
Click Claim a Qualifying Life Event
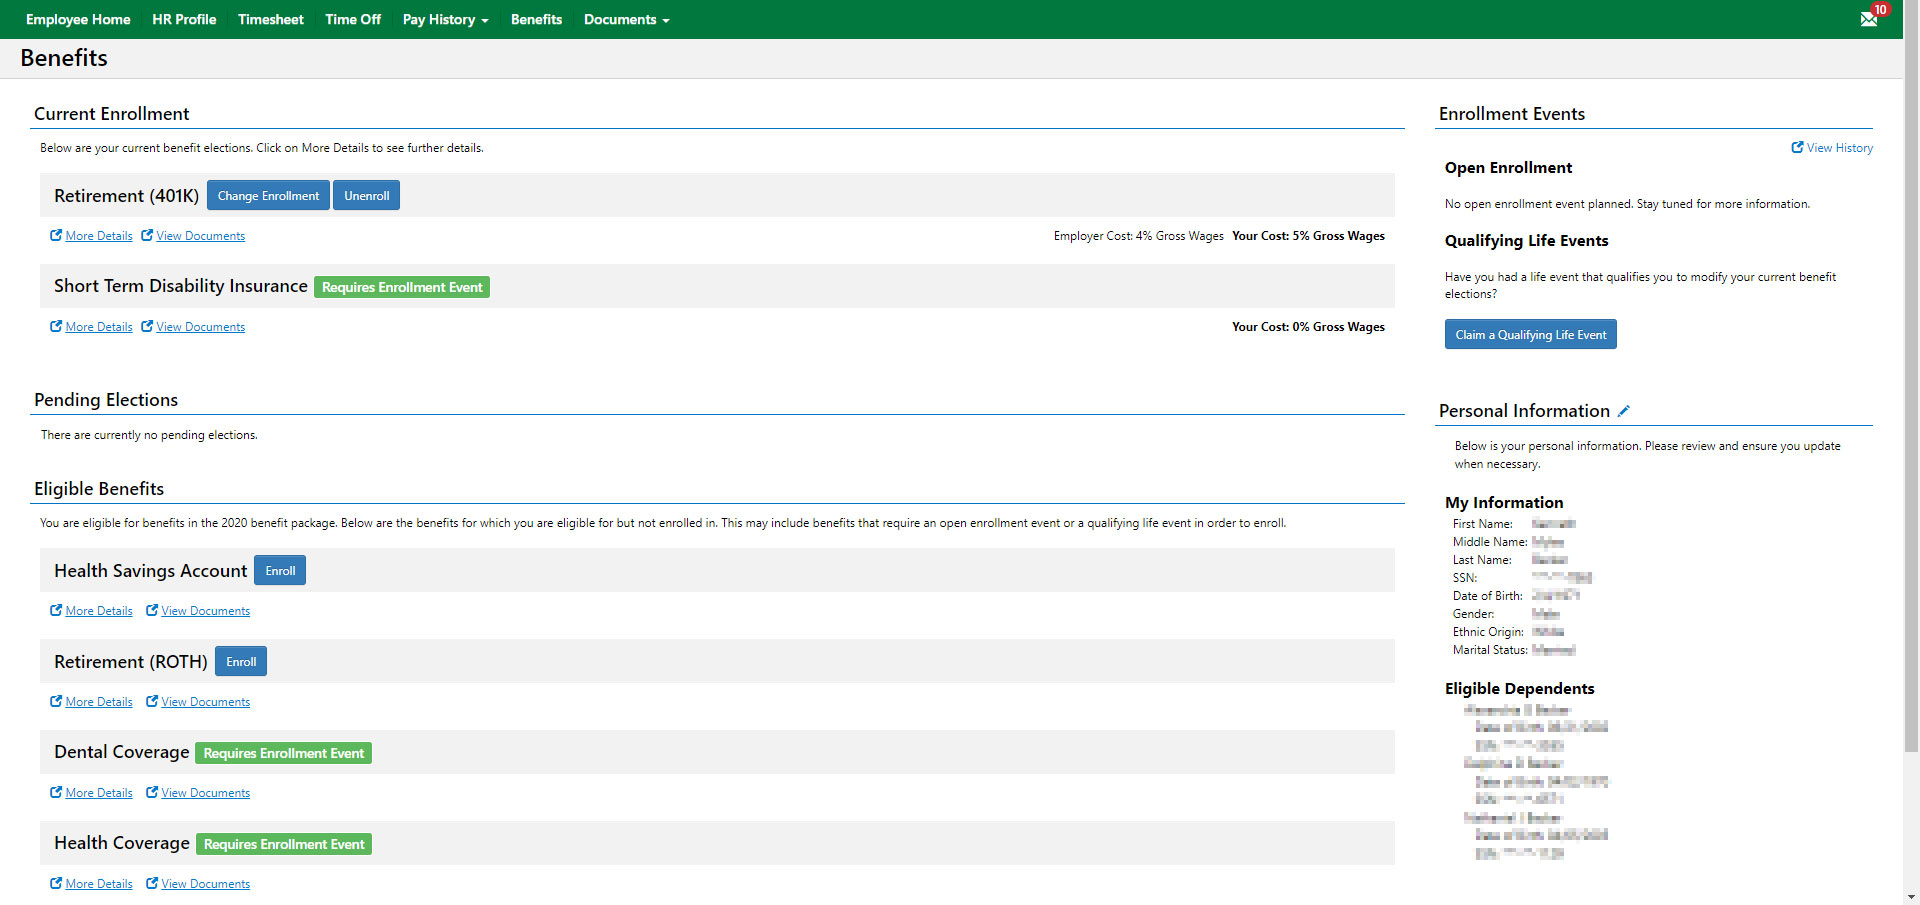click(x=1530, y=334)
